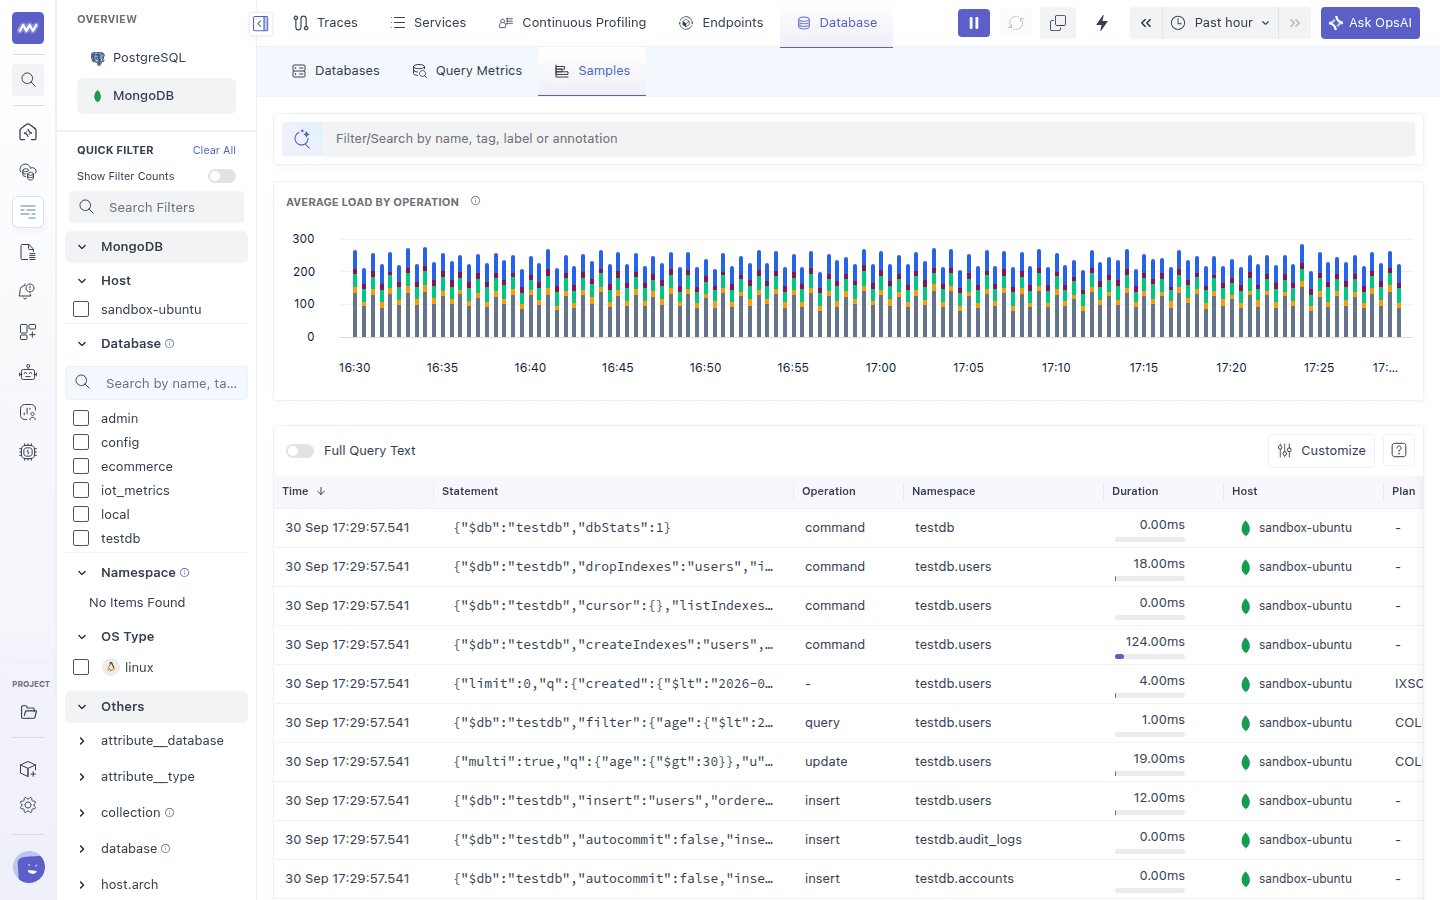The height and width of the screenshot is (900, 1440).
Task: Check the testdb database checkbox
Action: [81, 538]
